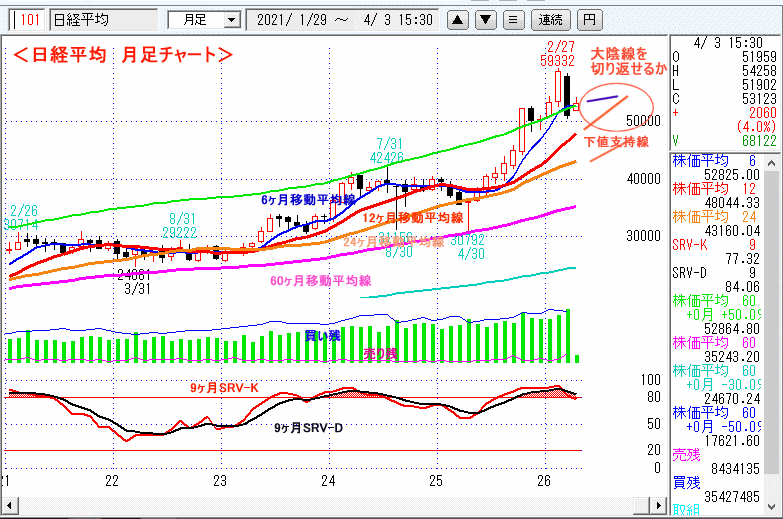The width and height of the screenshot is (783, 519).
Task: Click the 9ヶ月SRV-D label
Action: tap(309, 428)
